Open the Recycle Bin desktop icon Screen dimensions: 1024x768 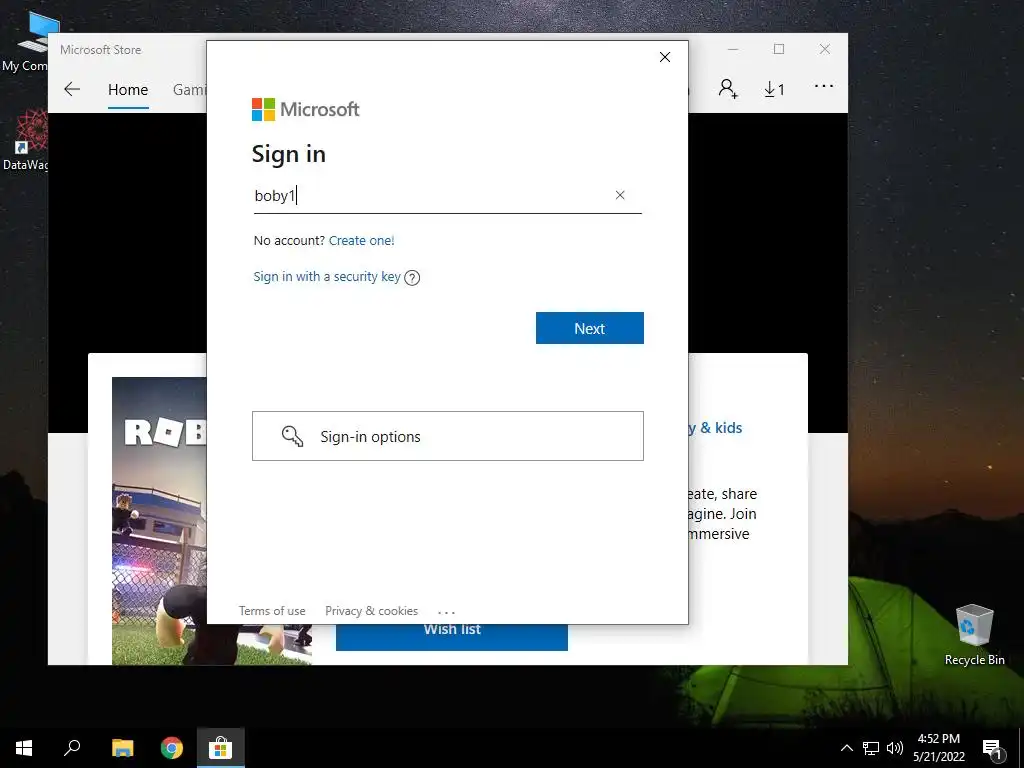pos(974,634)
